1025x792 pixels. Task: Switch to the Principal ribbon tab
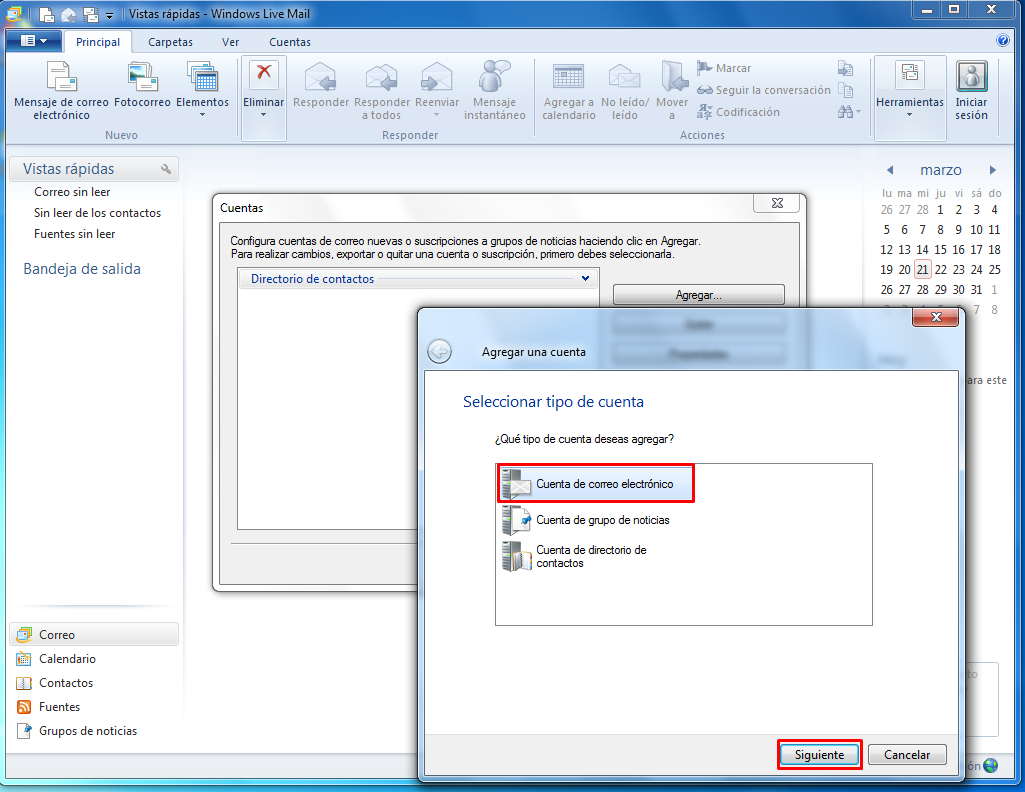[98, 42]
